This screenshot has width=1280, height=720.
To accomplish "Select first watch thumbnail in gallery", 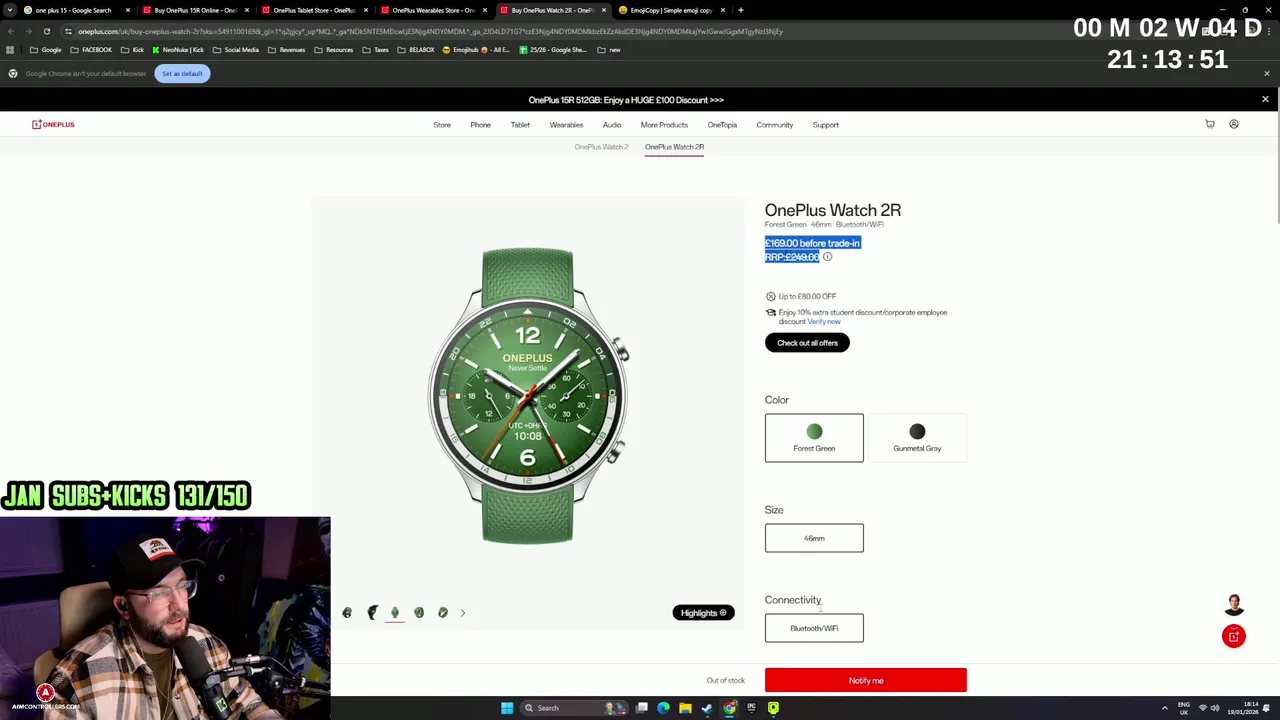I will tap(347, 612).
